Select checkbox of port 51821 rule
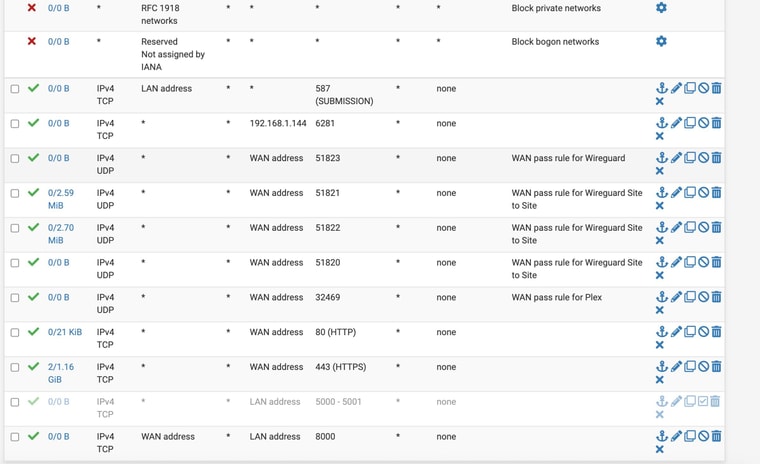 15,193
